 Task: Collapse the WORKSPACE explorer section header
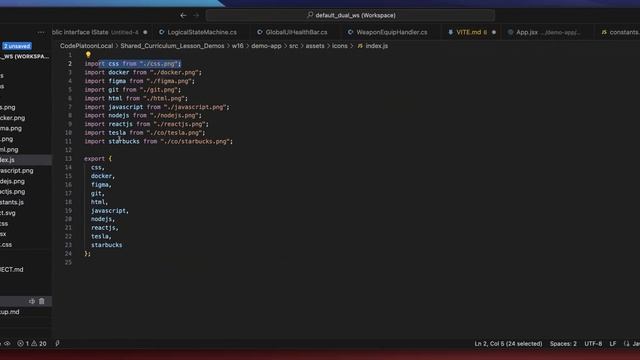point(26,57)
